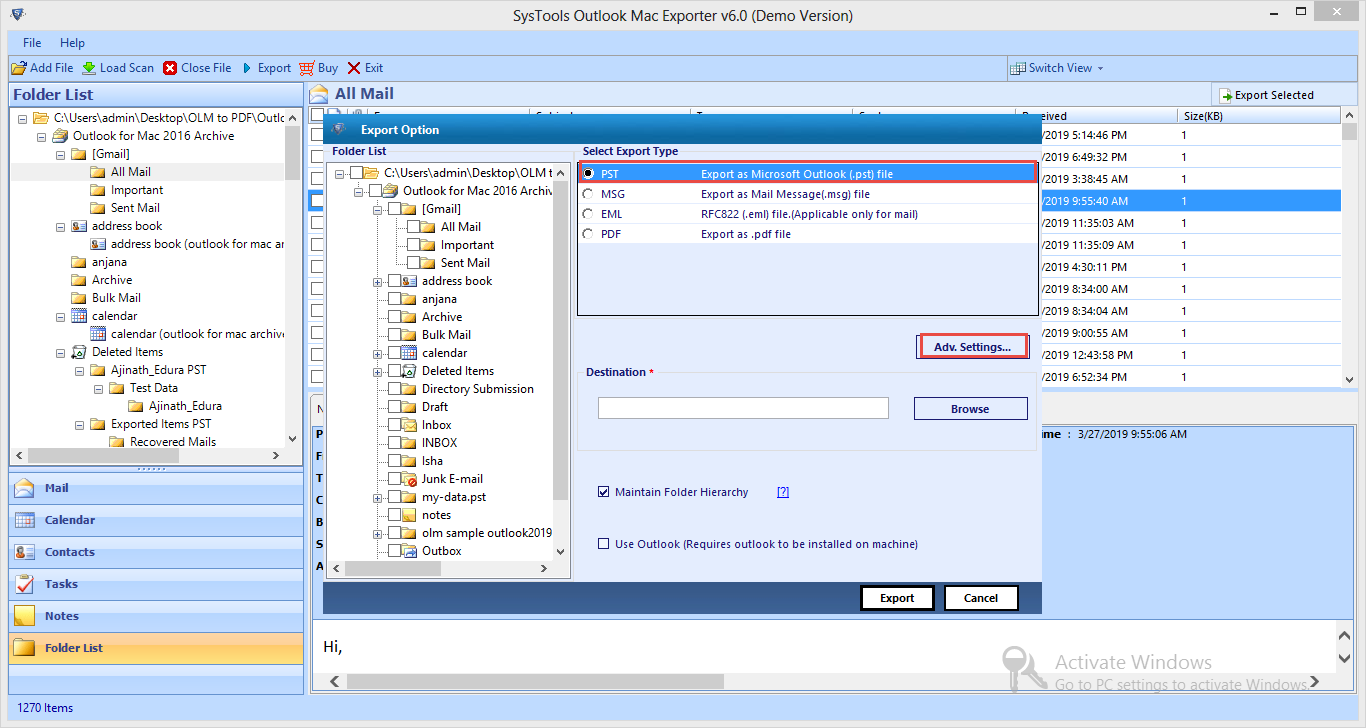Open the Calendar navigation pane icon

pos(25,520)
